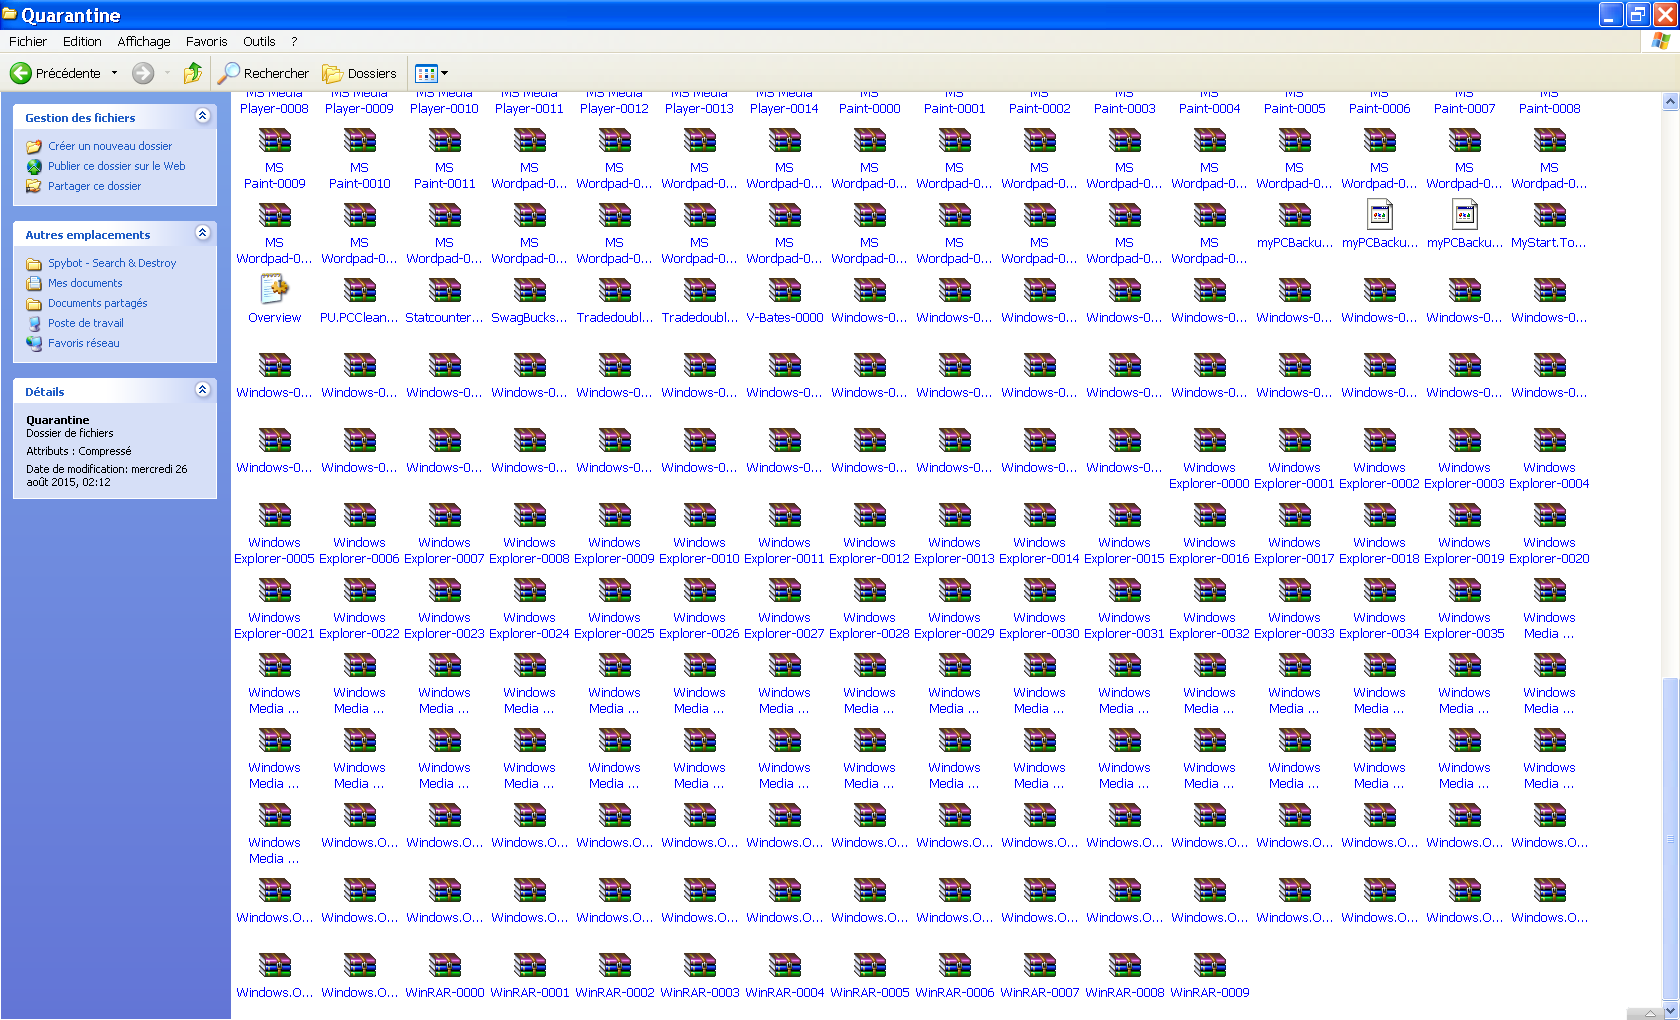Open the Outils menu
Screen dimensions: 1680x1020
pyautogui.click(x=259, y=41)
